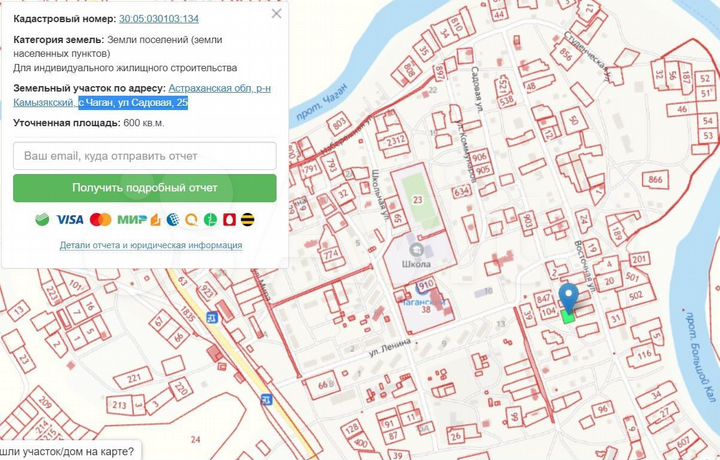
Task: Click the WebMoney globe icon
Action: click(x=173, y=219)
